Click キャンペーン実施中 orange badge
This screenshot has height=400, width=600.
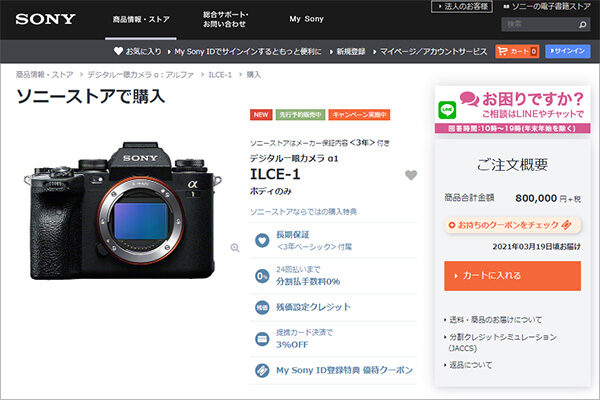pyautogui.click(x=359, y=114)
